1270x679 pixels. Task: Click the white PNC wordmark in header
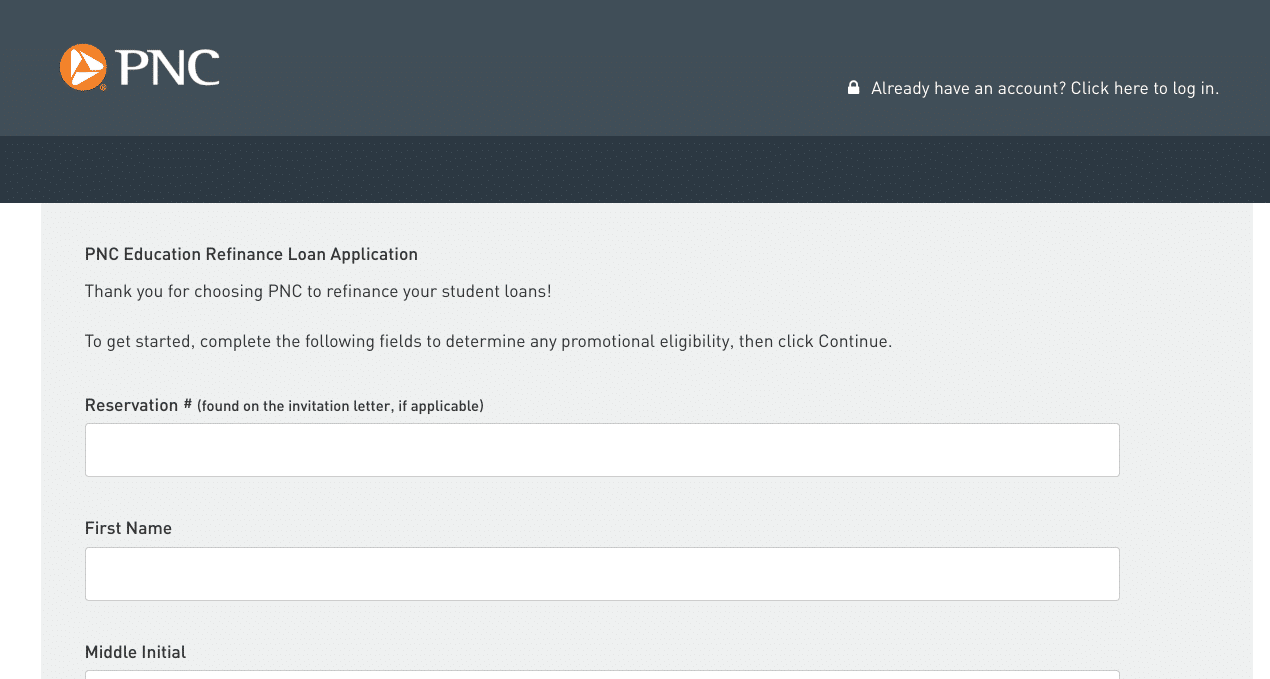coord(167,68)
